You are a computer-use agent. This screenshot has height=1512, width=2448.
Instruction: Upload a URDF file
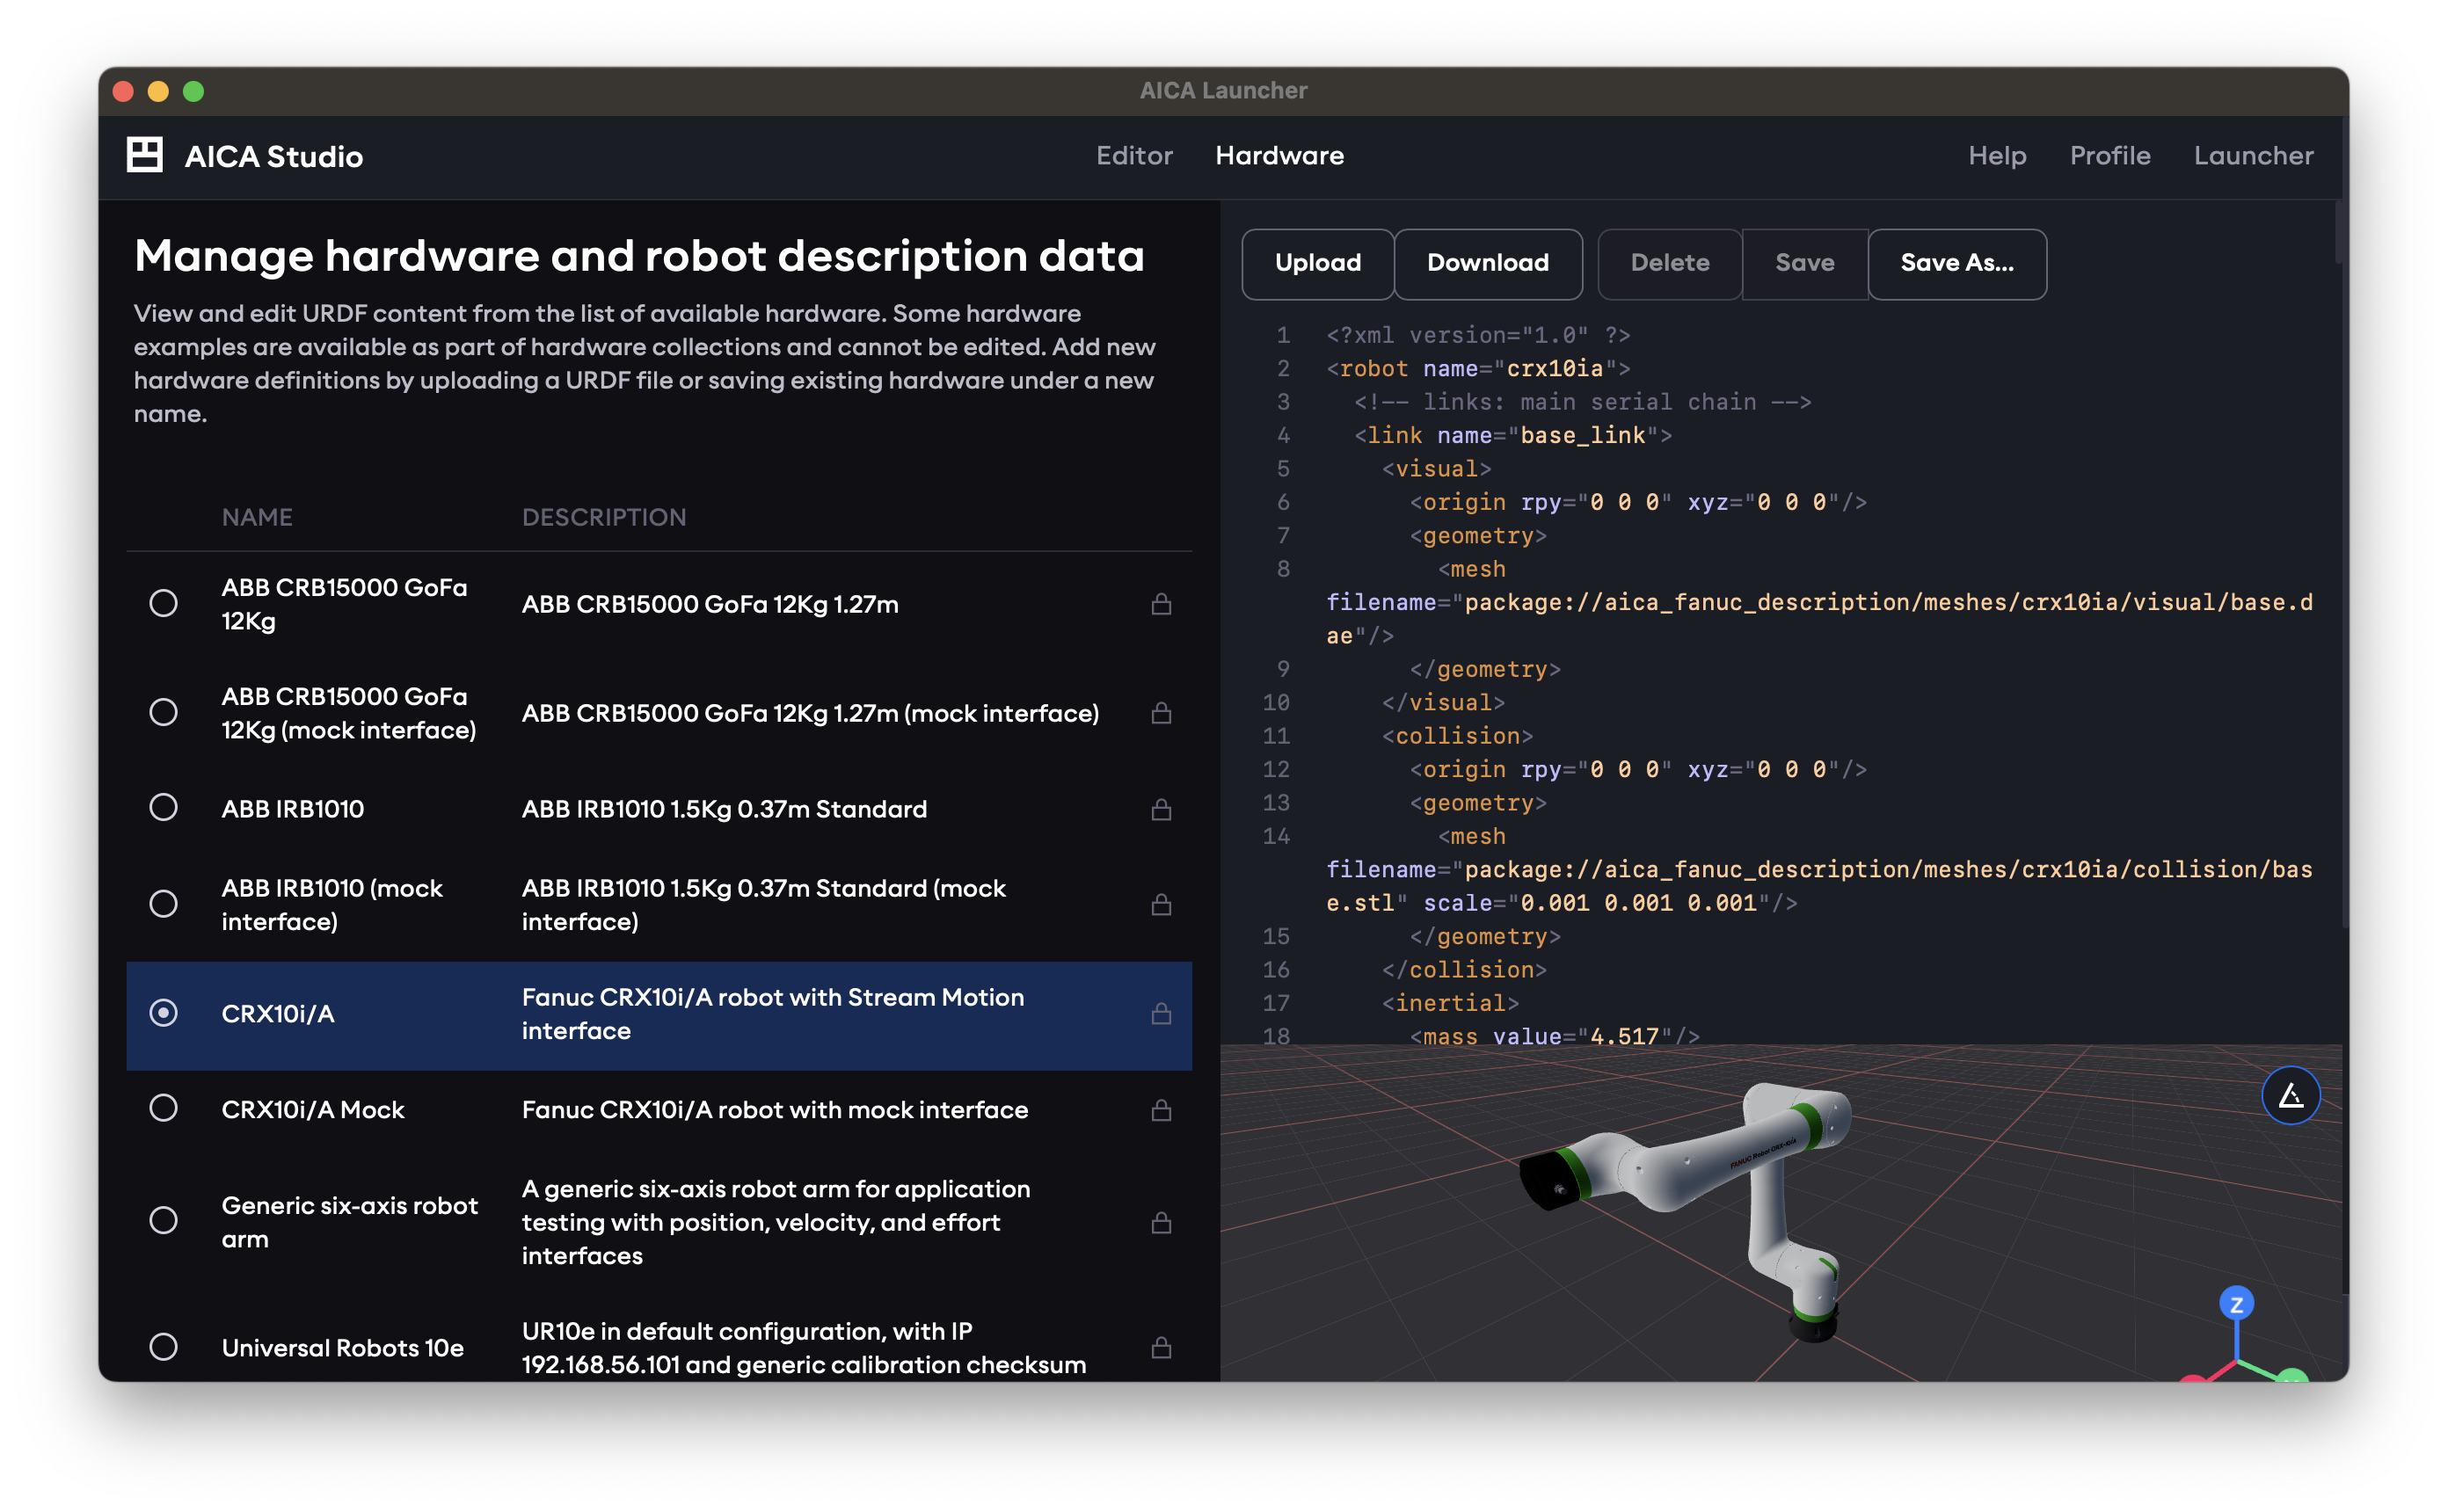coord(1317,263)
